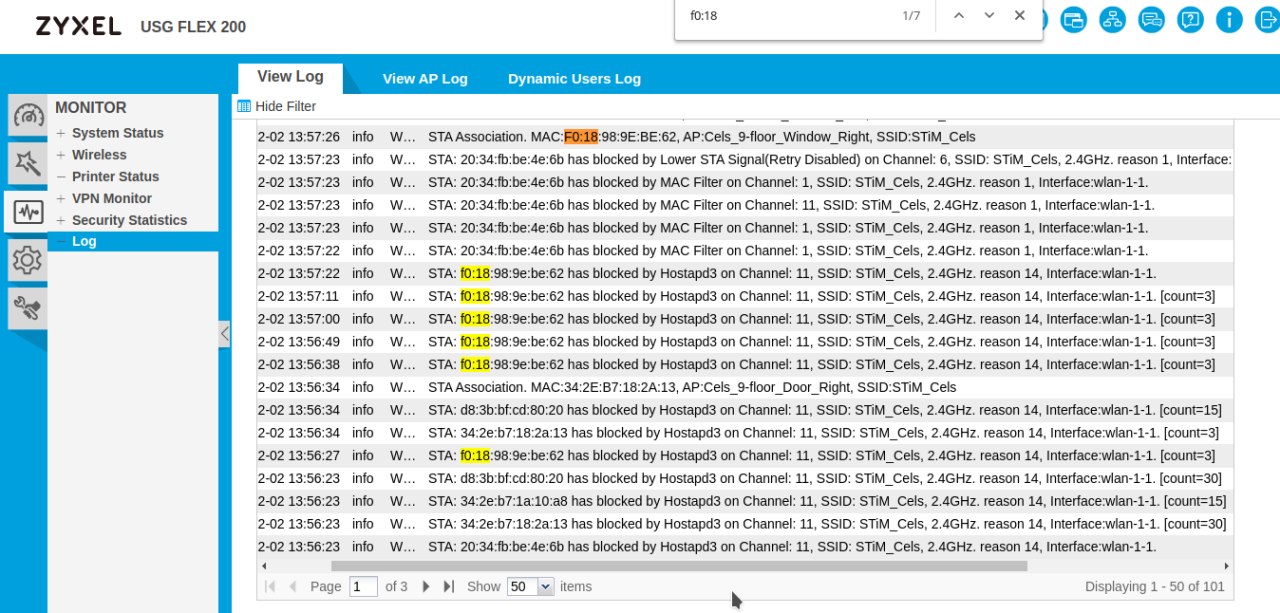The image size is (1280, 613).
Task: Expand the System Status tree node
Action: [x=62, y=133]
